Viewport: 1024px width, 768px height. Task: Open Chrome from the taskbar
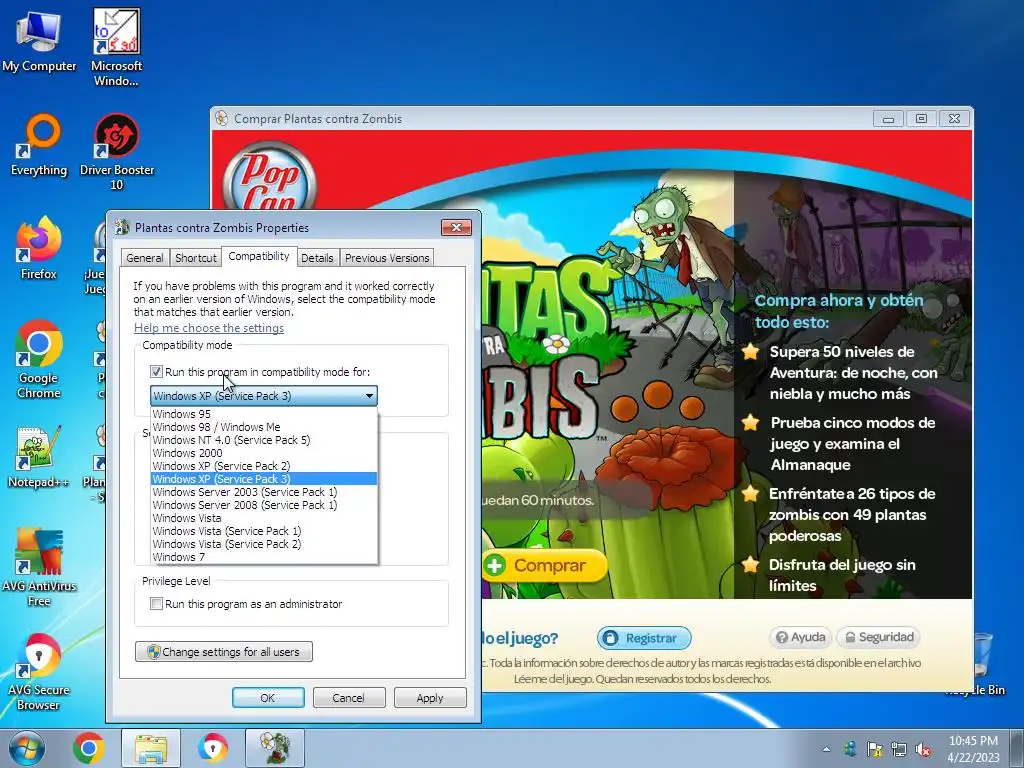pos(89,748)
